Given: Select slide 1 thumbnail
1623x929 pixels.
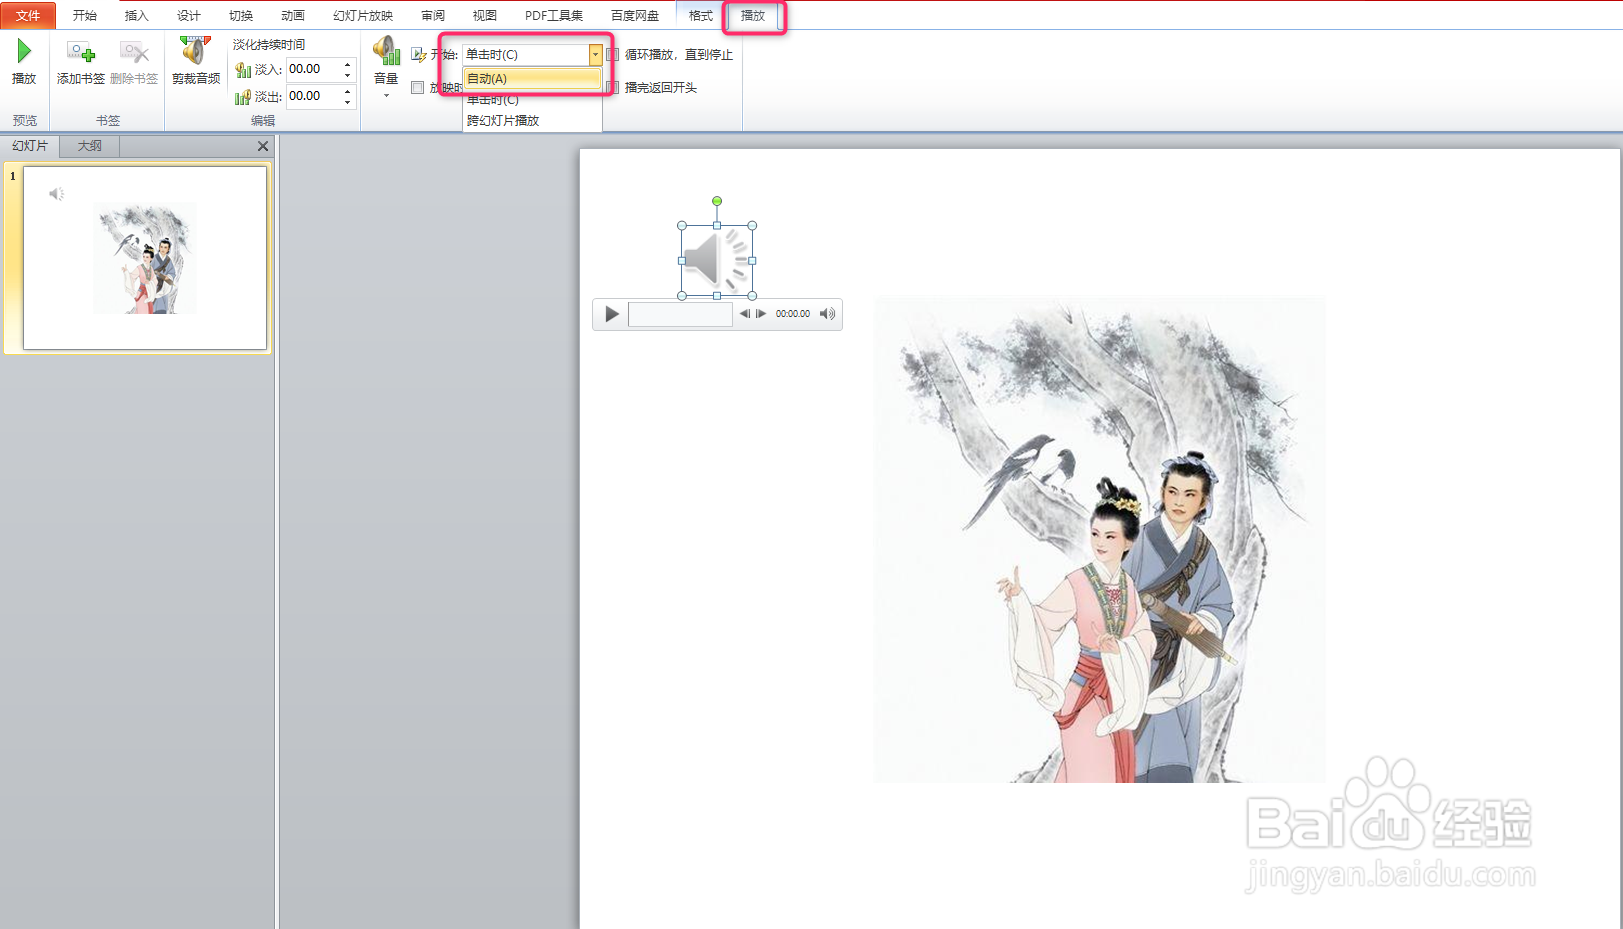Looking at the screenshot, I should tap(145, 258).
